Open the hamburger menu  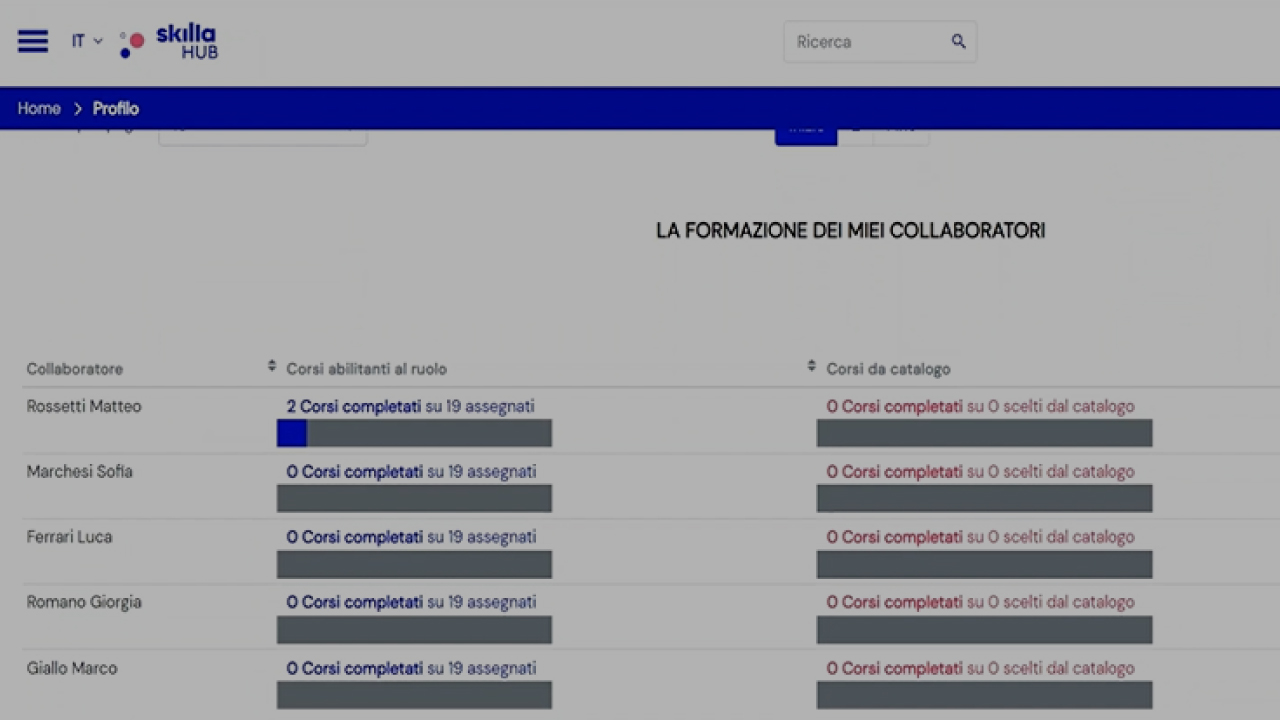33,42
